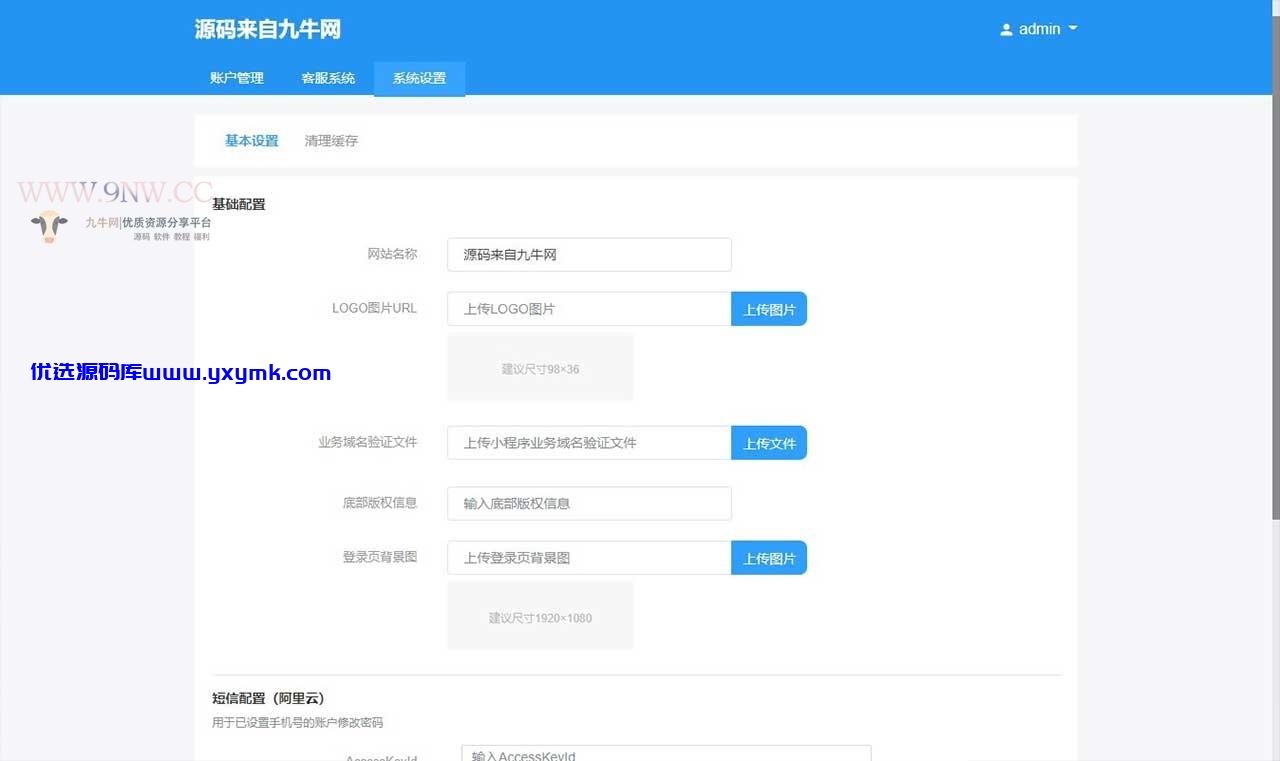Click the 网站名称 label
This screenshot has width=1280, height=761.
tap(392, 254)
